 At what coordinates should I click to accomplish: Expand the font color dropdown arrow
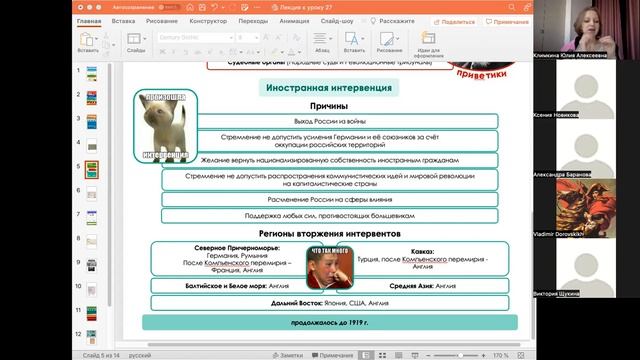tap(299, 52)
